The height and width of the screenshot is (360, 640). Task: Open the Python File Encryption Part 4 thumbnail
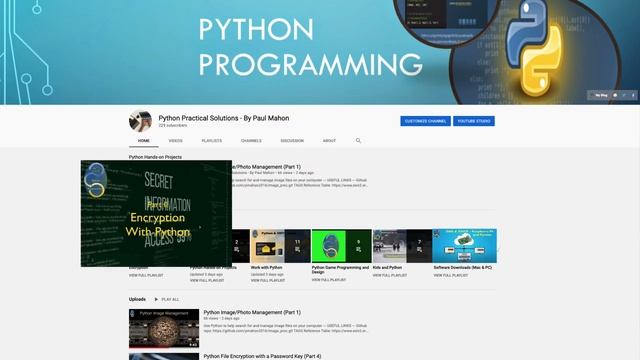pyautogui.click(x=164, y=357)
